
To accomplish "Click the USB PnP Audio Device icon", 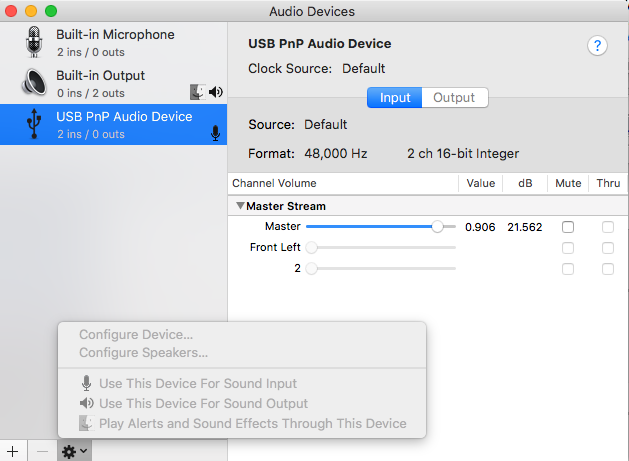I will [34, 124].
